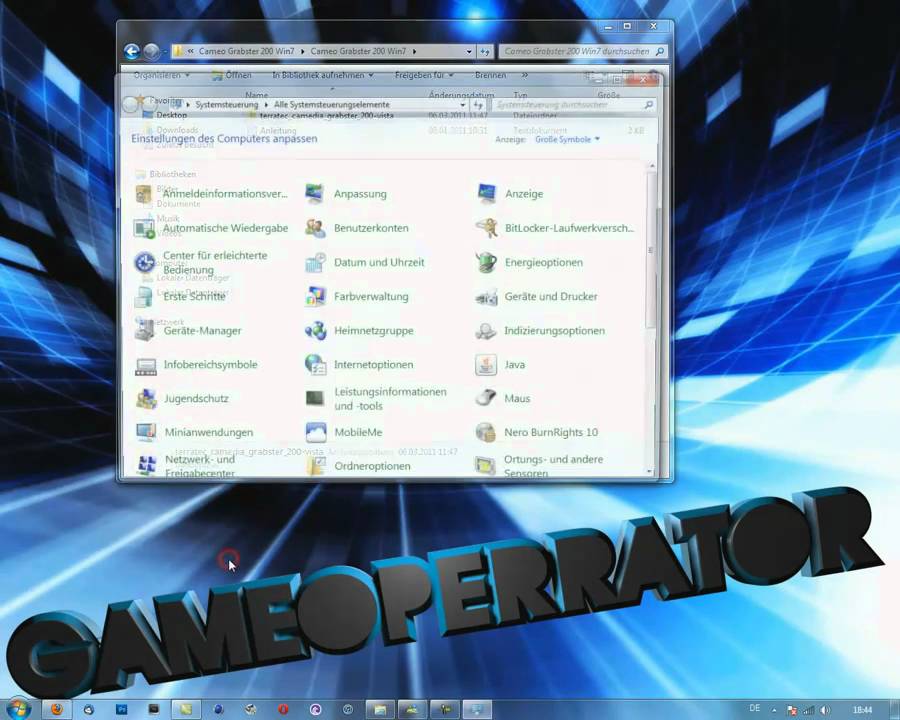Show more Explorer toolbar commands chevron
900x720 pixels.
pos(525,75)
